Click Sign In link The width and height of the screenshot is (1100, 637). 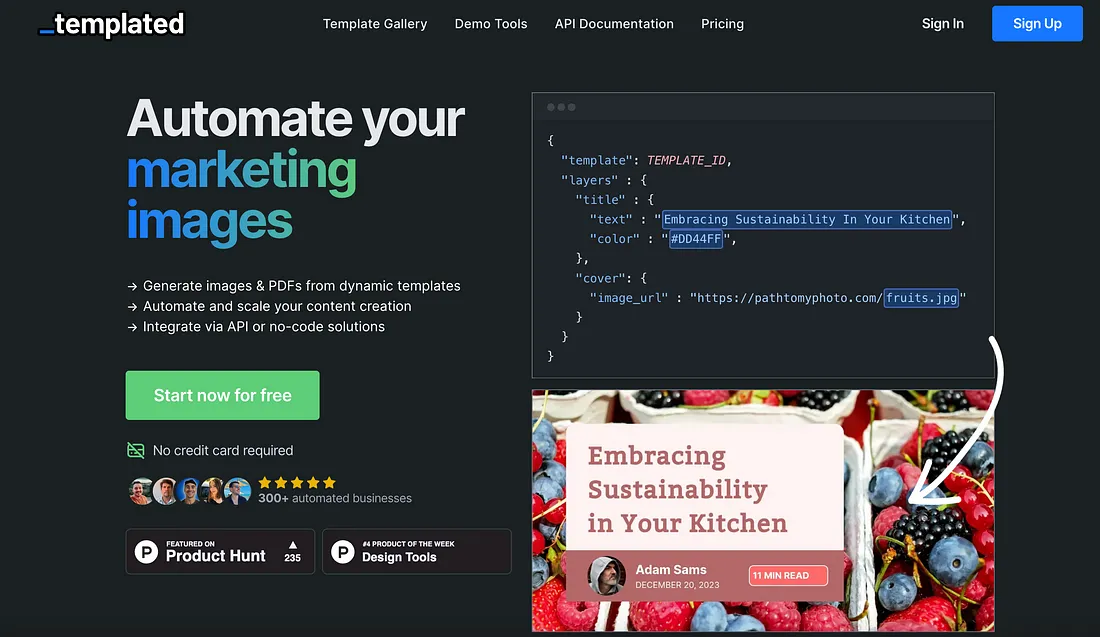coord(942,24)
